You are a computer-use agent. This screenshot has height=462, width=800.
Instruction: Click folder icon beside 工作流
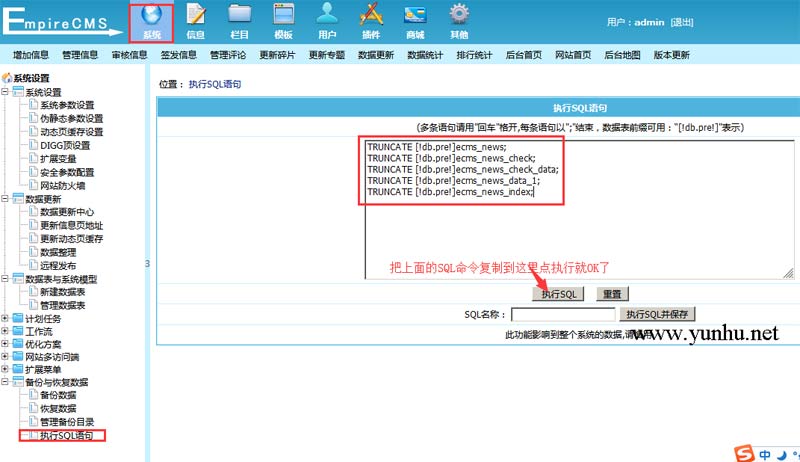pyautogui.click(x=18, y=331)
